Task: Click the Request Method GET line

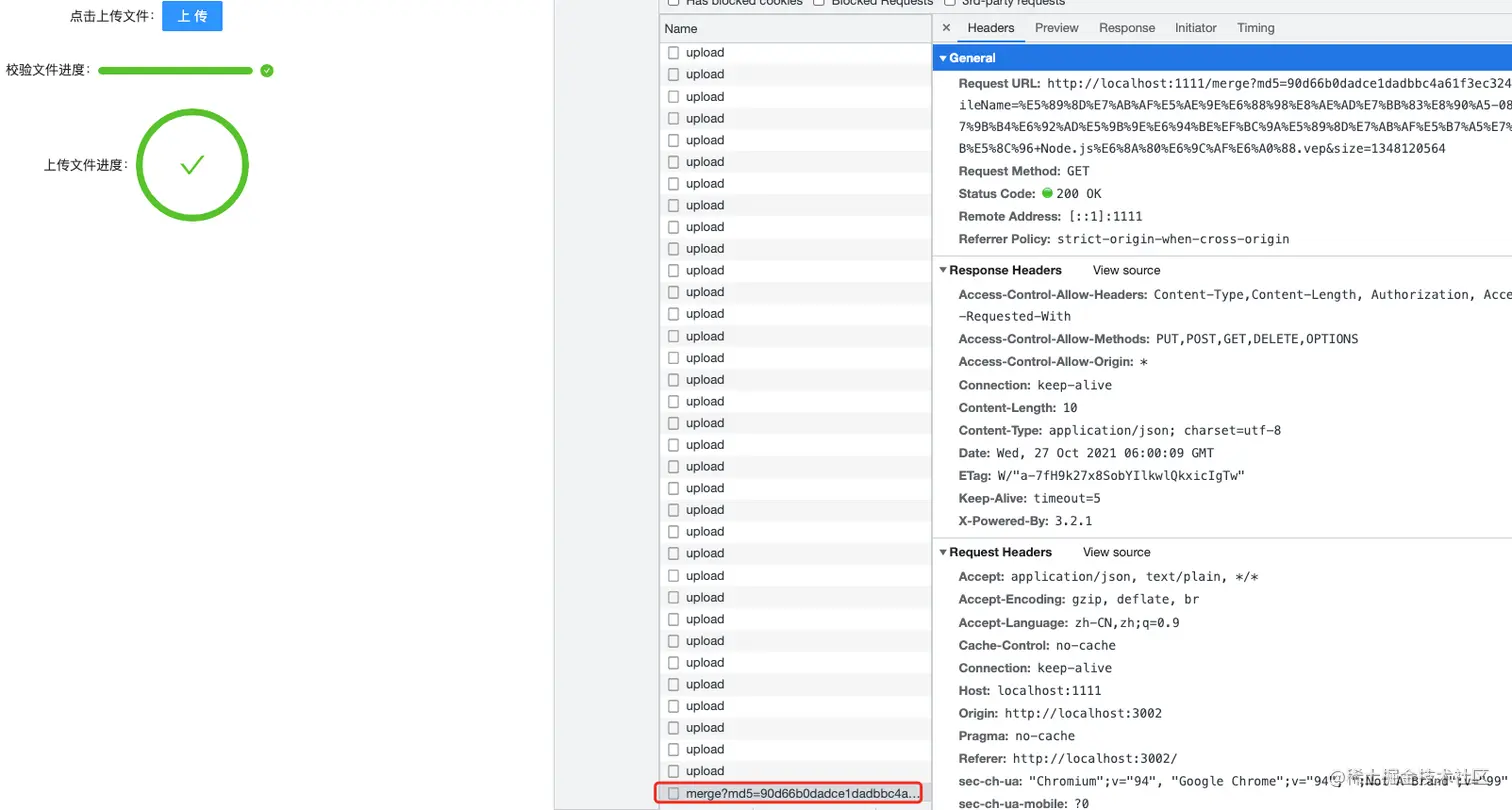Action: [x=1024, y=171]
